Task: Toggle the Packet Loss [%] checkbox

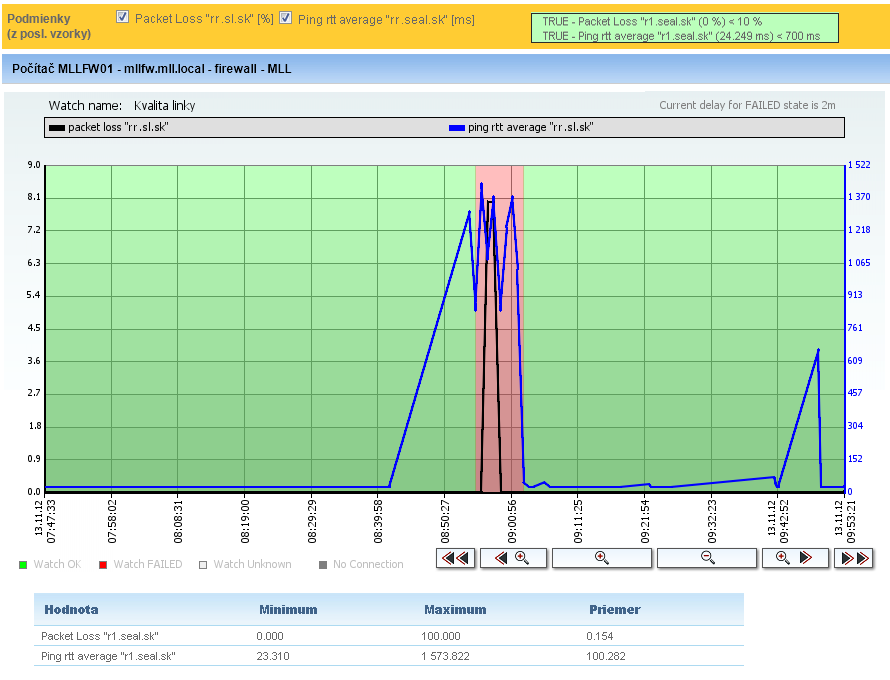Action: coord(122,17)
